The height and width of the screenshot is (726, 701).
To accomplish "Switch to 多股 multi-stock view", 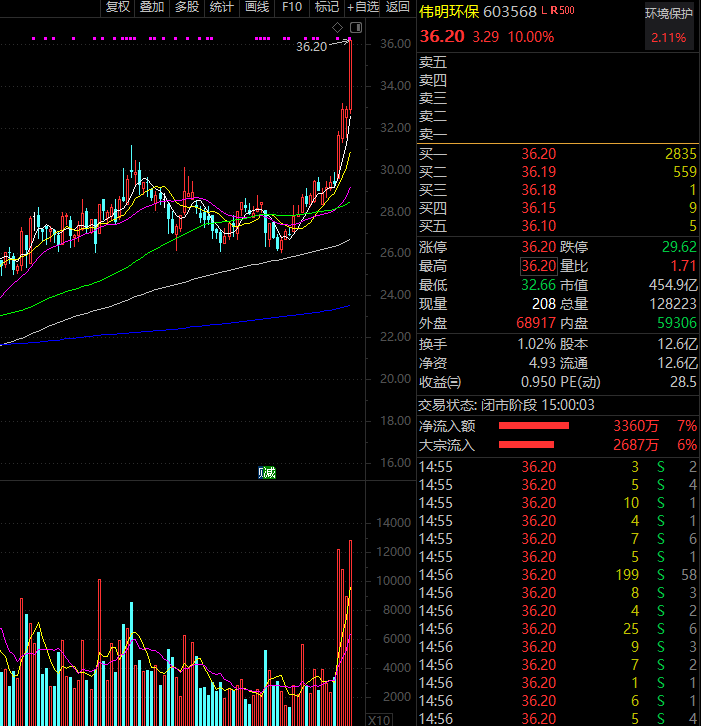I will pos(187,7).
